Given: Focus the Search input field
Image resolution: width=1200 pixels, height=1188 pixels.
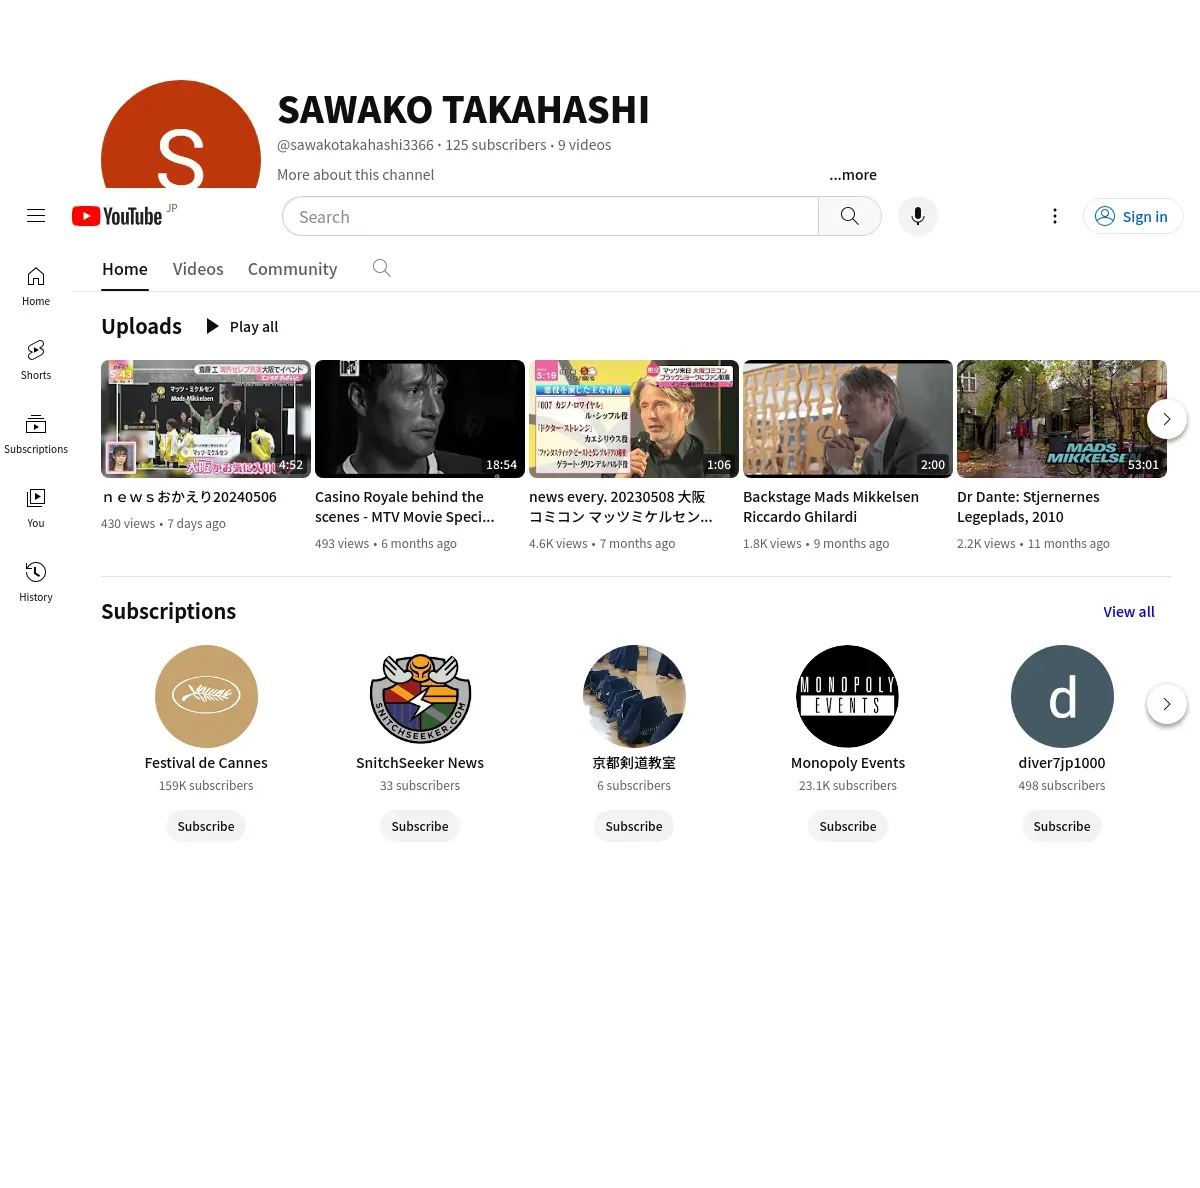Looking at the screenshot, I should click(550, 216).
